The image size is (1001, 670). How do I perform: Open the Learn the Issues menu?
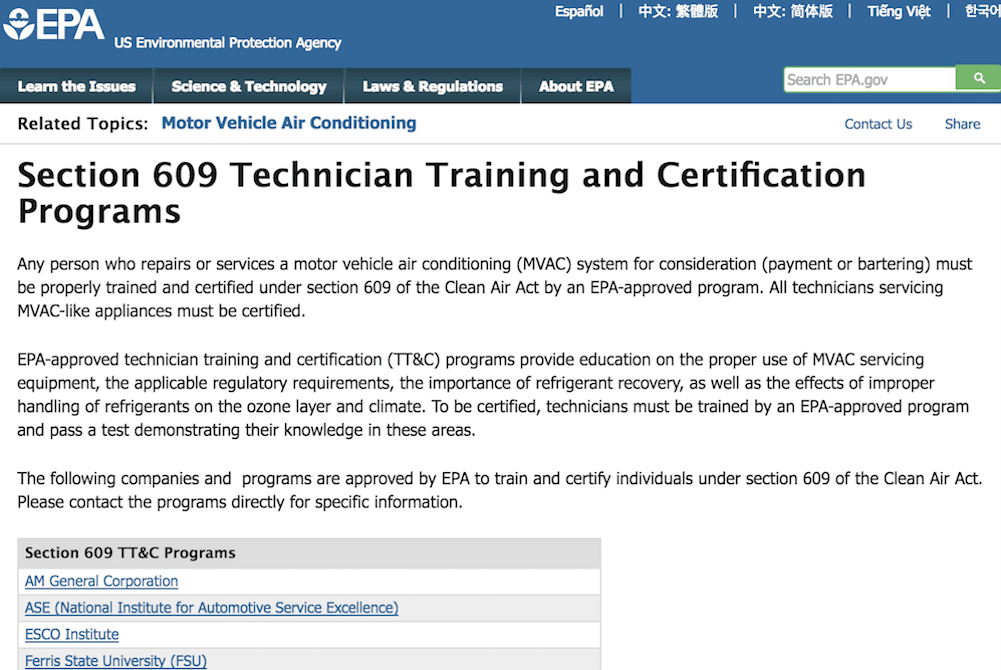[x=77, y=86]
